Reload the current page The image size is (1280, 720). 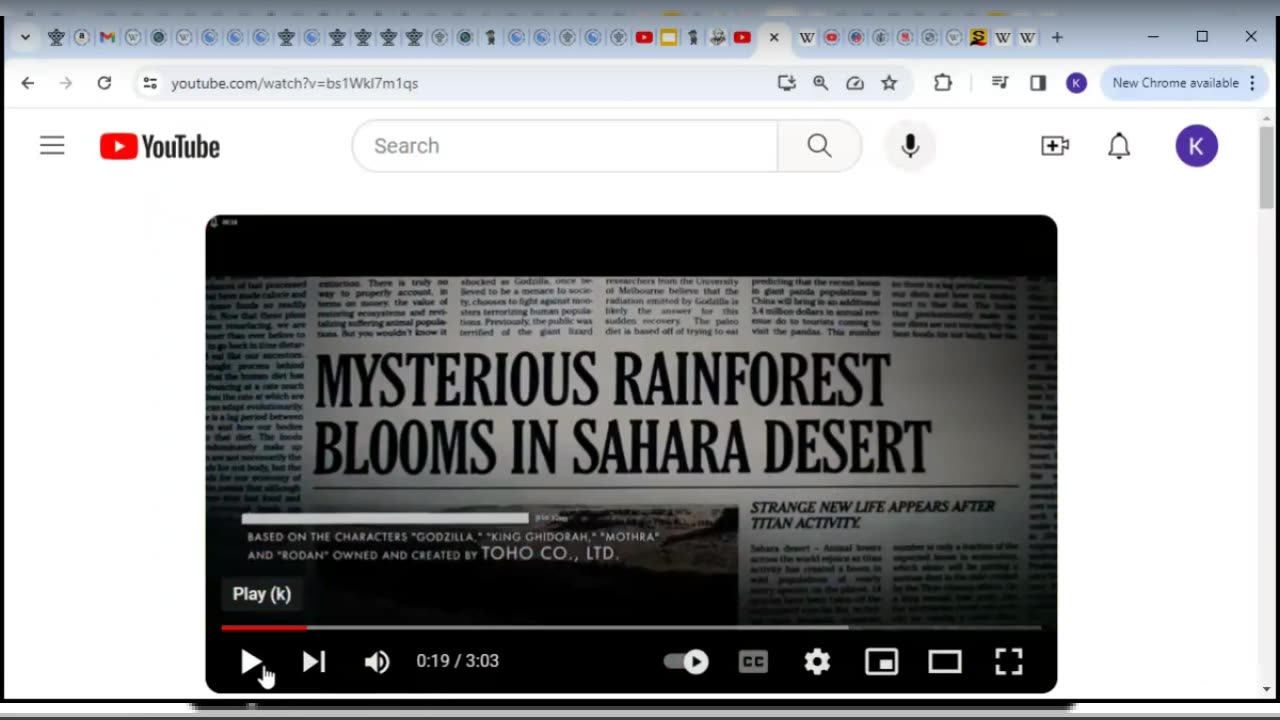coord(104,83)
